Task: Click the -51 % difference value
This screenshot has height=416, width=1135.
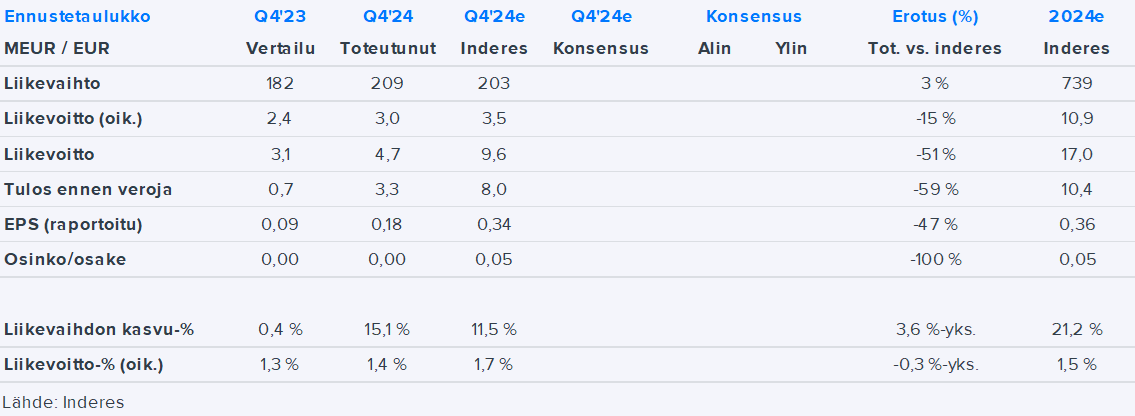Action: coord(935,154)
